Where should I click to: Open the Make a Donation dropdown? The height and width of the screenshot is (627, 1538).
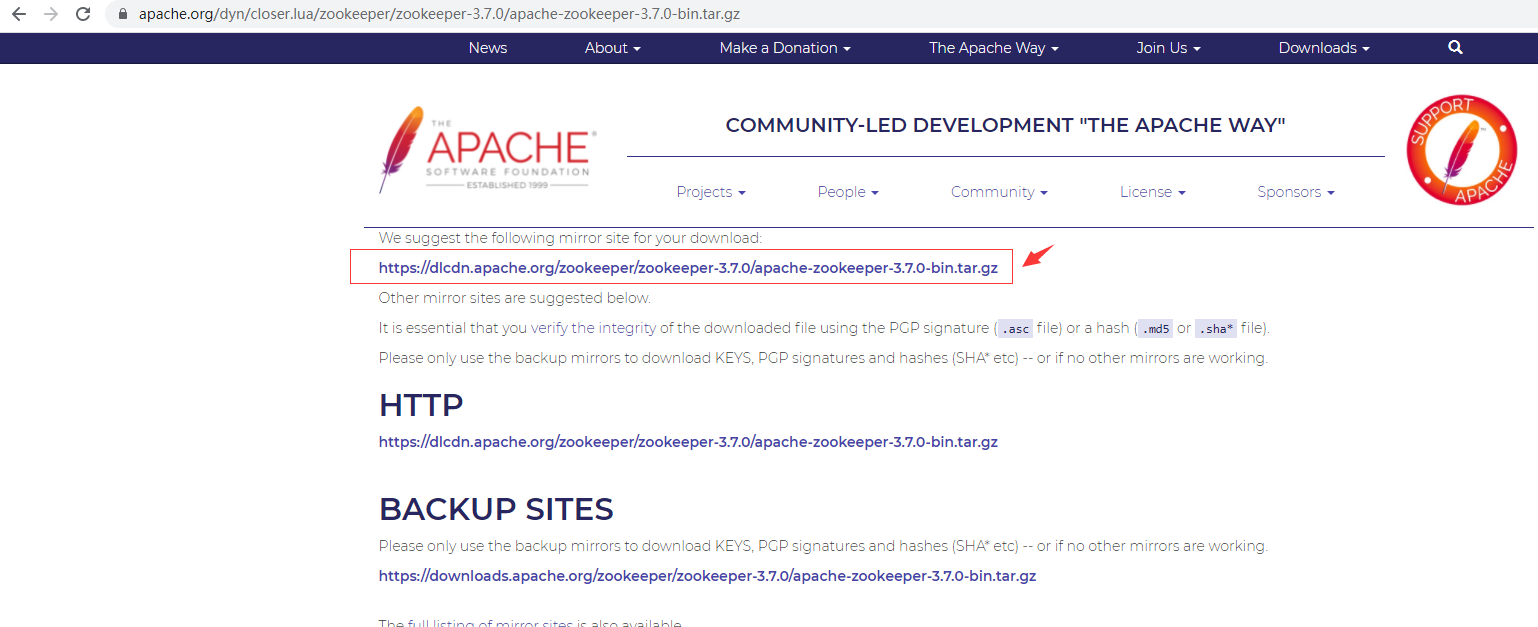(x=785, y=48)
